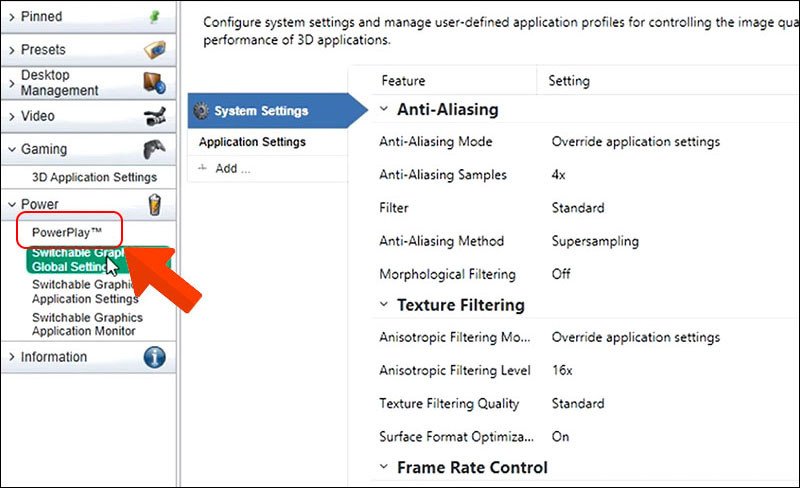Screen dimensions: 800x488
Task: Change the Anti-Aliasing Samples 4x value
Action: [x=559, y=175]
